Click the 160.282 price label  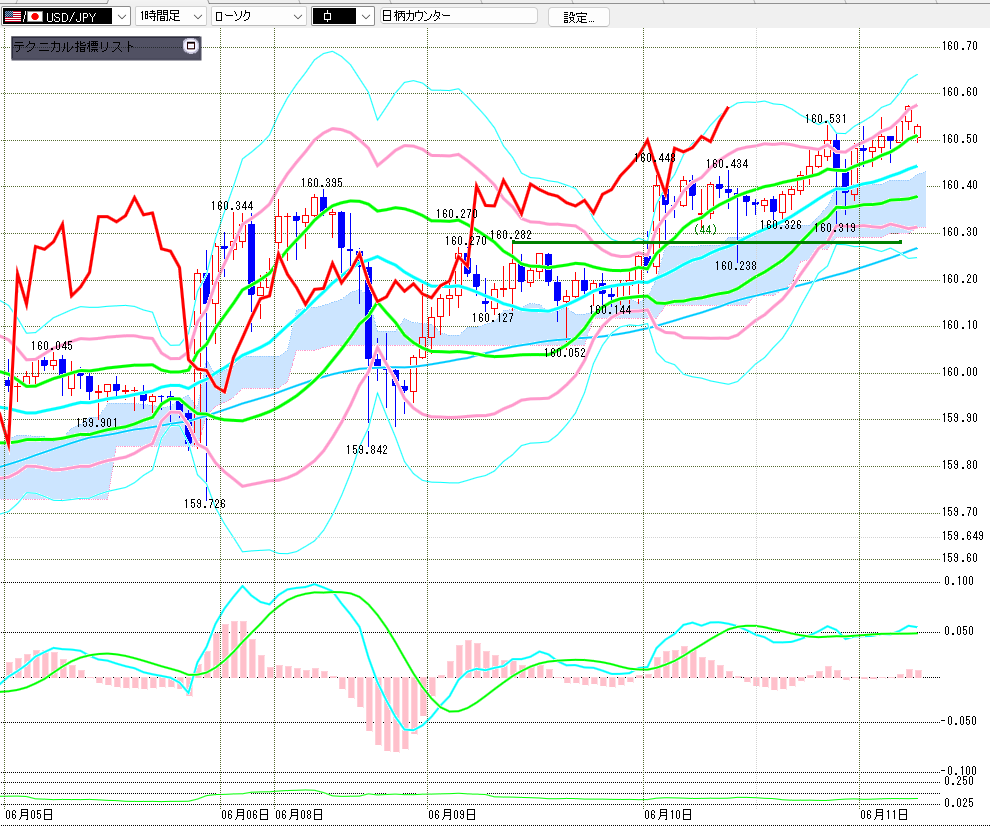point(510,235)
